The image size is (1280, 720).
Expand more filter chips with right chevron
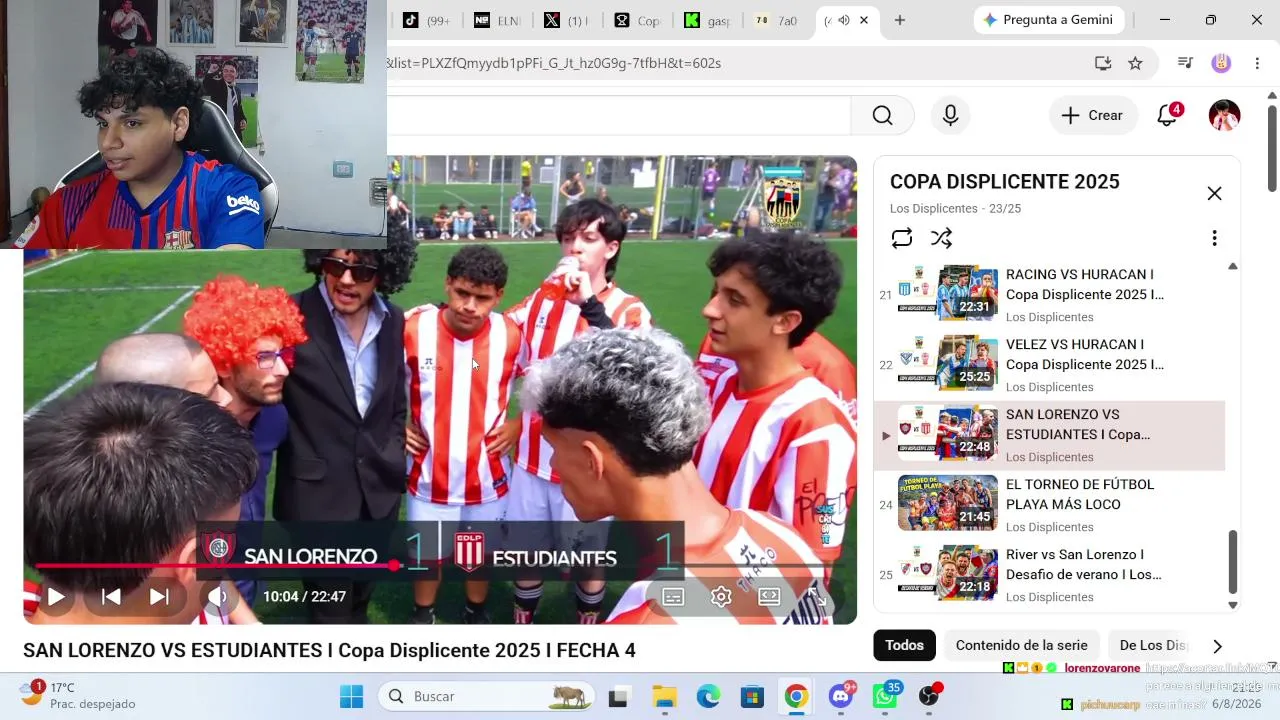[x=1217, y=646]
